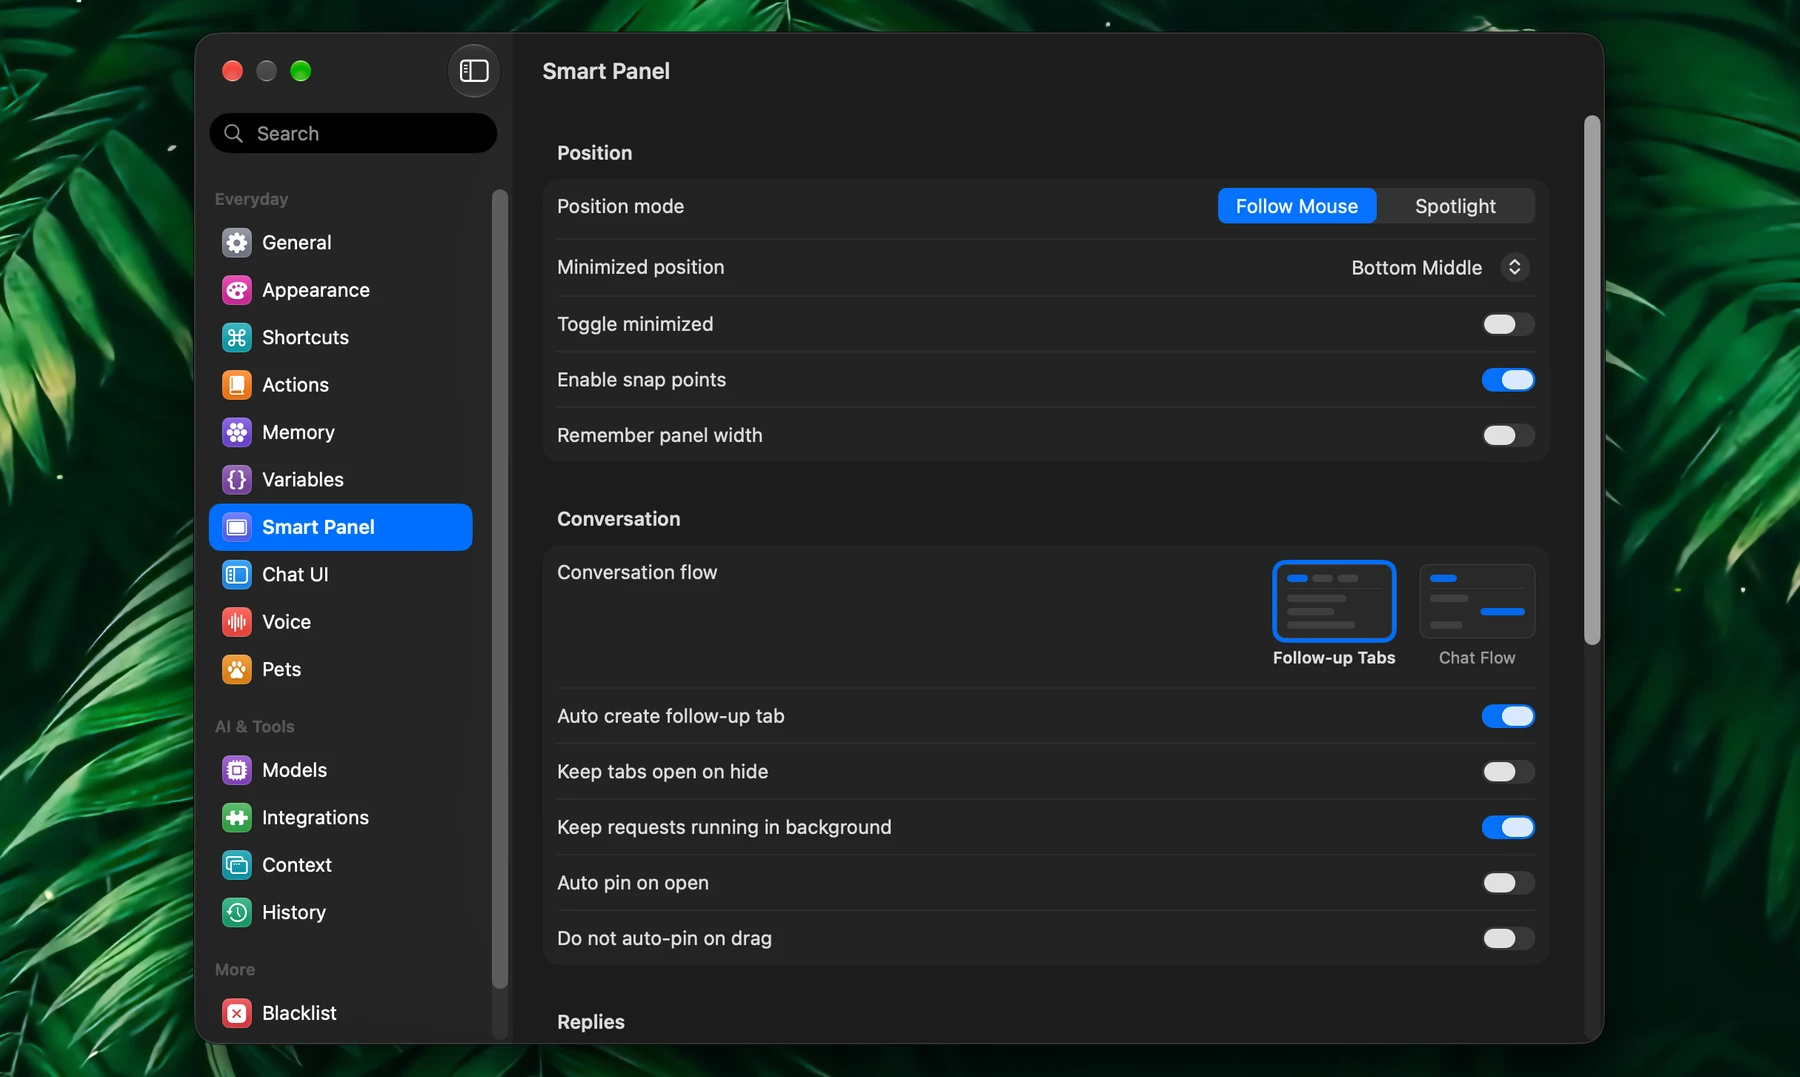
Task: Select the Smart Panel sidebar icon
Action: 237,527
